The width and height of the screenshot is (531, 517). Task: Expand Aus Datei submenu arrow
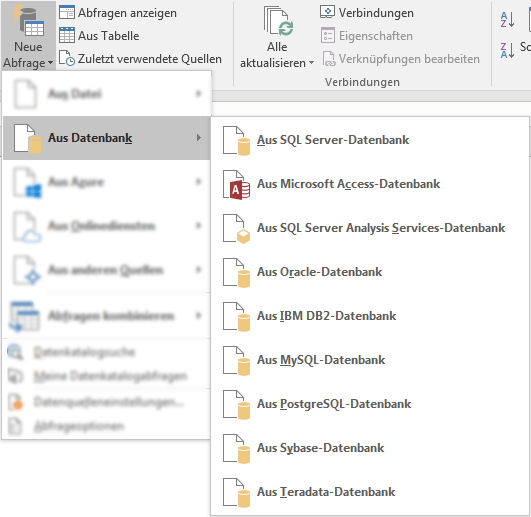coord(199,93)
